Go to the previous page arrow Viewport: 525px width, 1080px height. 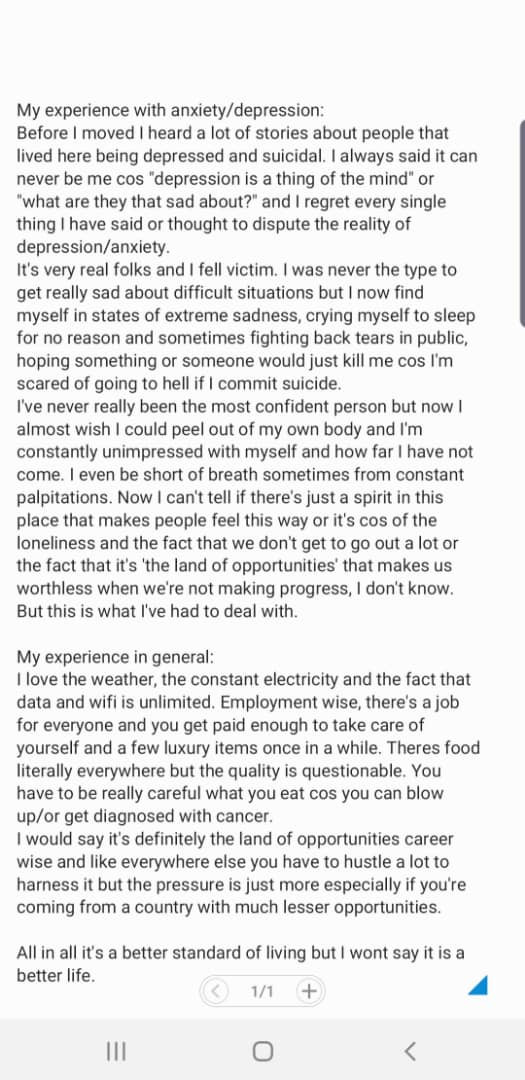pyautogui.click(x=216, y=991)
